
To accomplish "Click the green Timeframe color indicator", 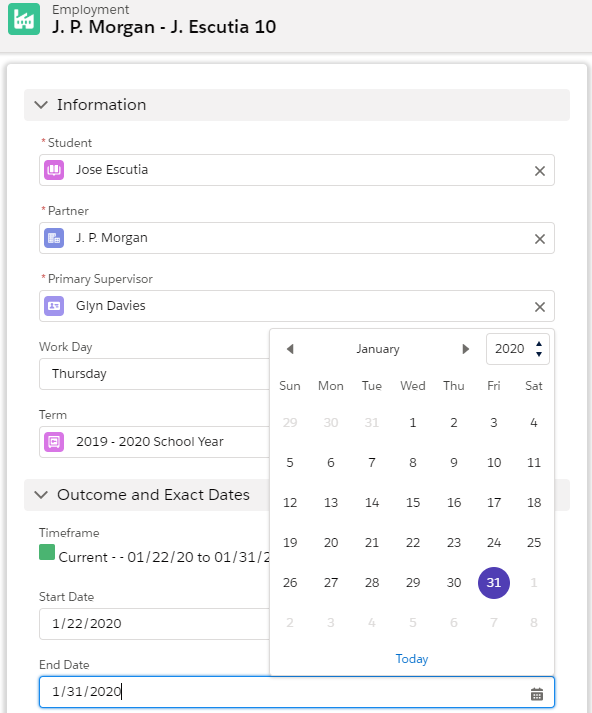I will pyautogui.click(x=47, y=552).
